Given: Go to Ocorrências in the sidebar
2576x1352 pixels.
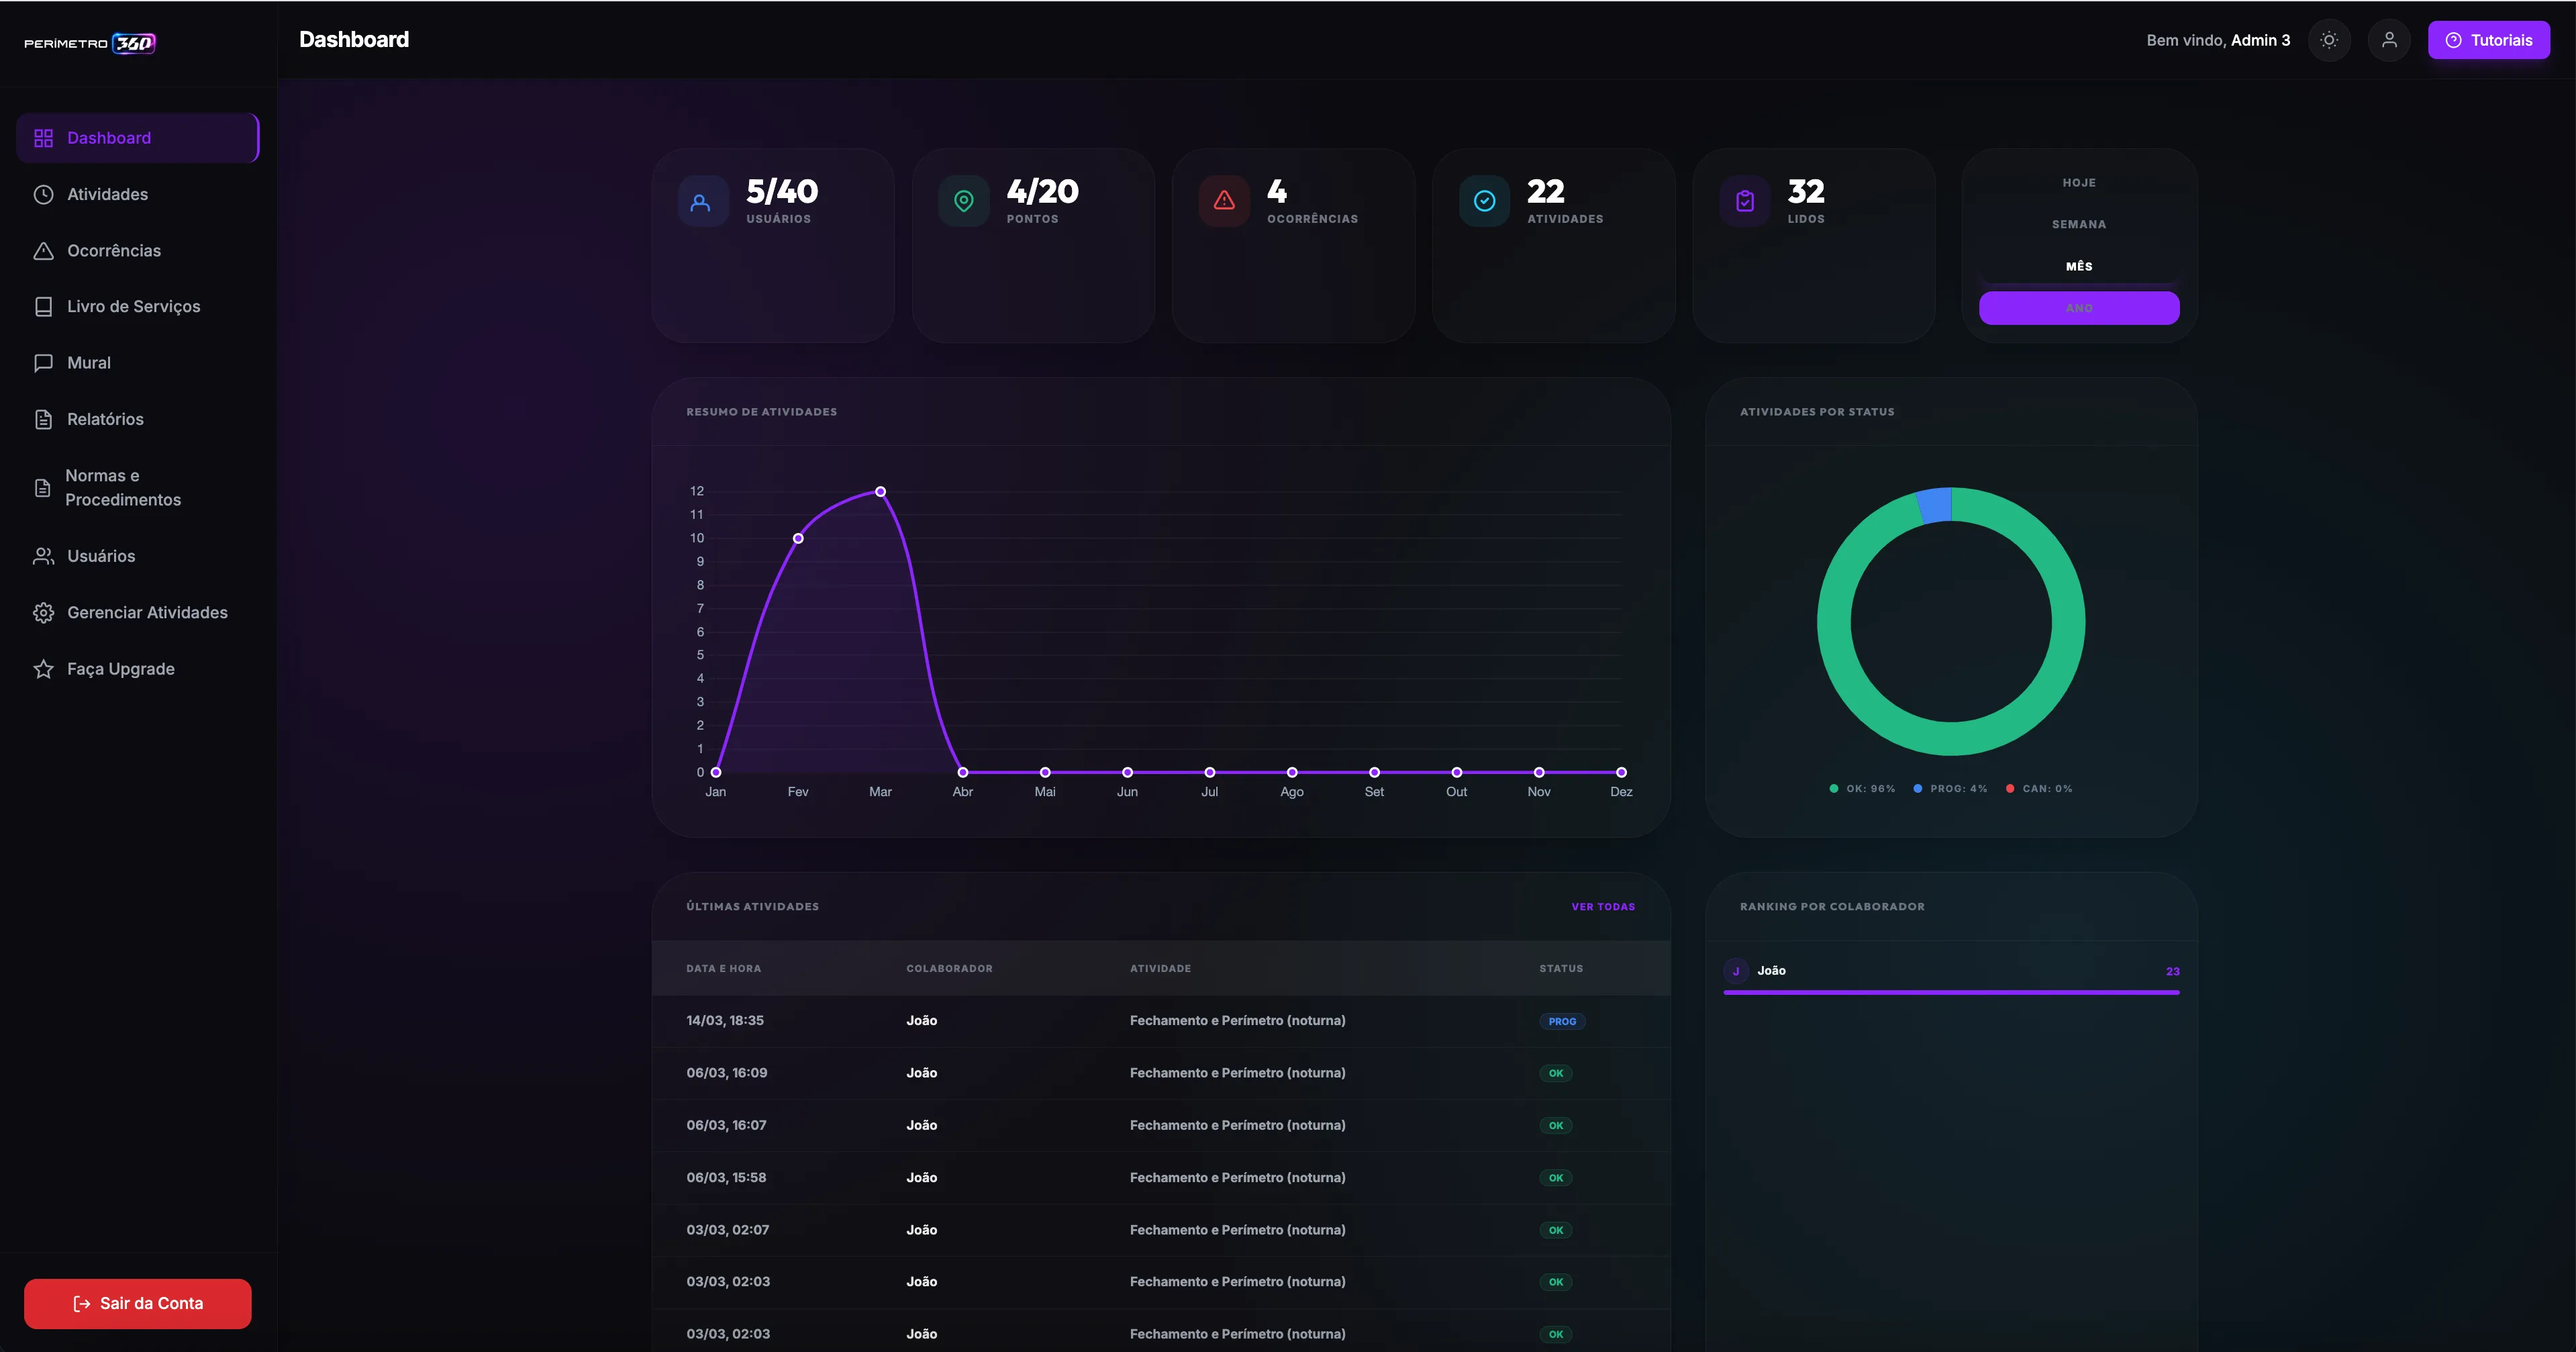Looking at the screenshot, I should pos(138,251).
